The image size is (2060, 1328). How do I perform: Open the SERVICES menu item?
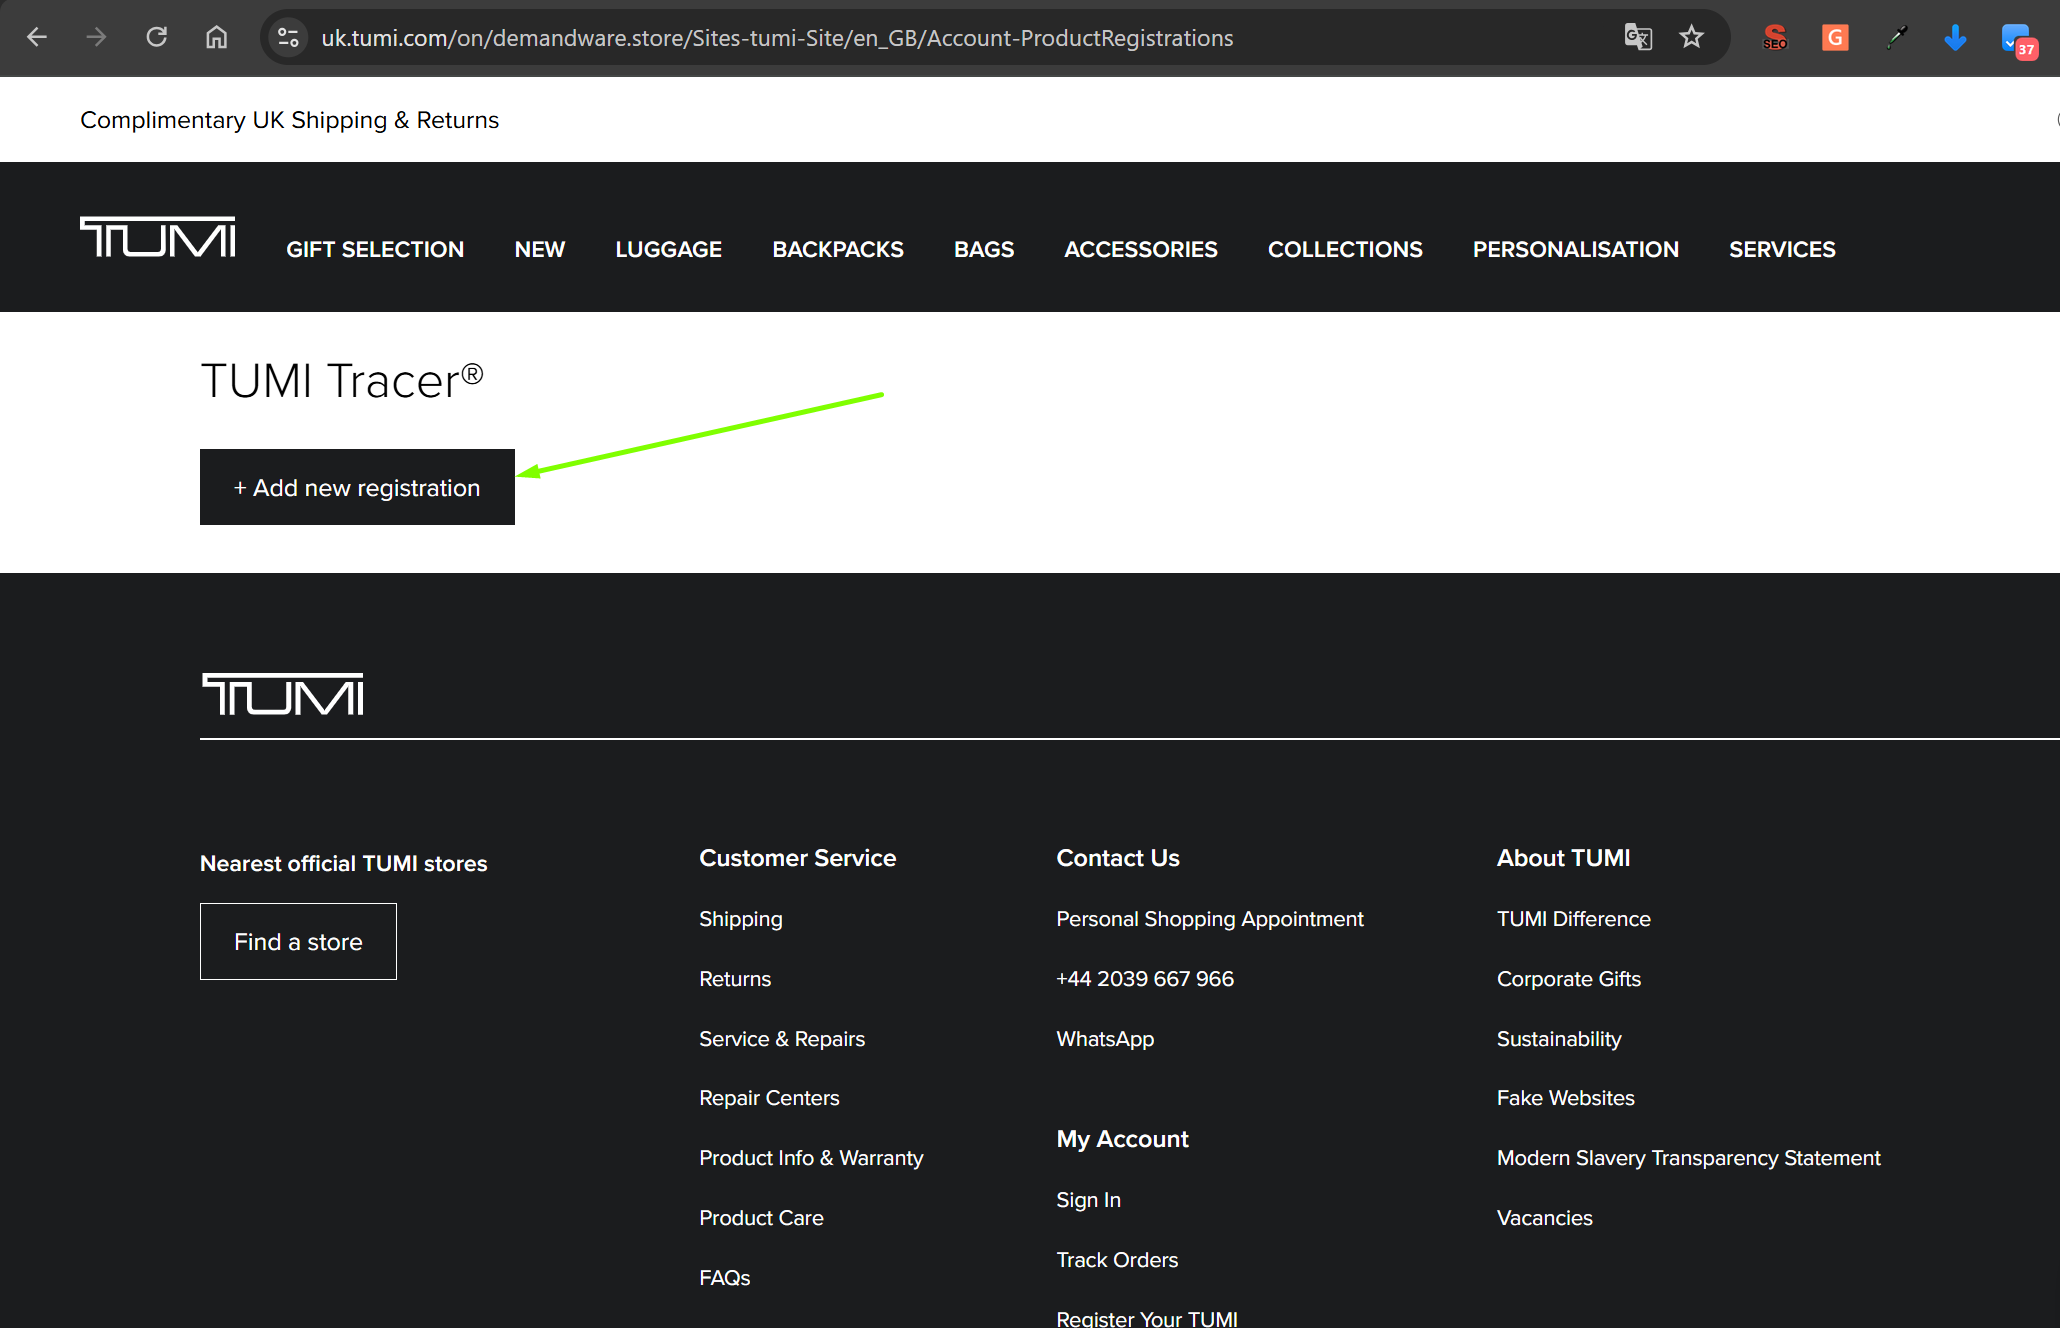(x=1781, y=249)
